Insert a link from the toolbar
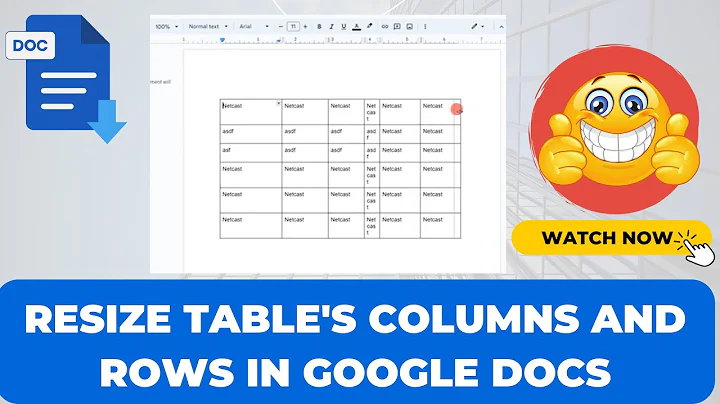720x404 pixels. tap(385, 27)
